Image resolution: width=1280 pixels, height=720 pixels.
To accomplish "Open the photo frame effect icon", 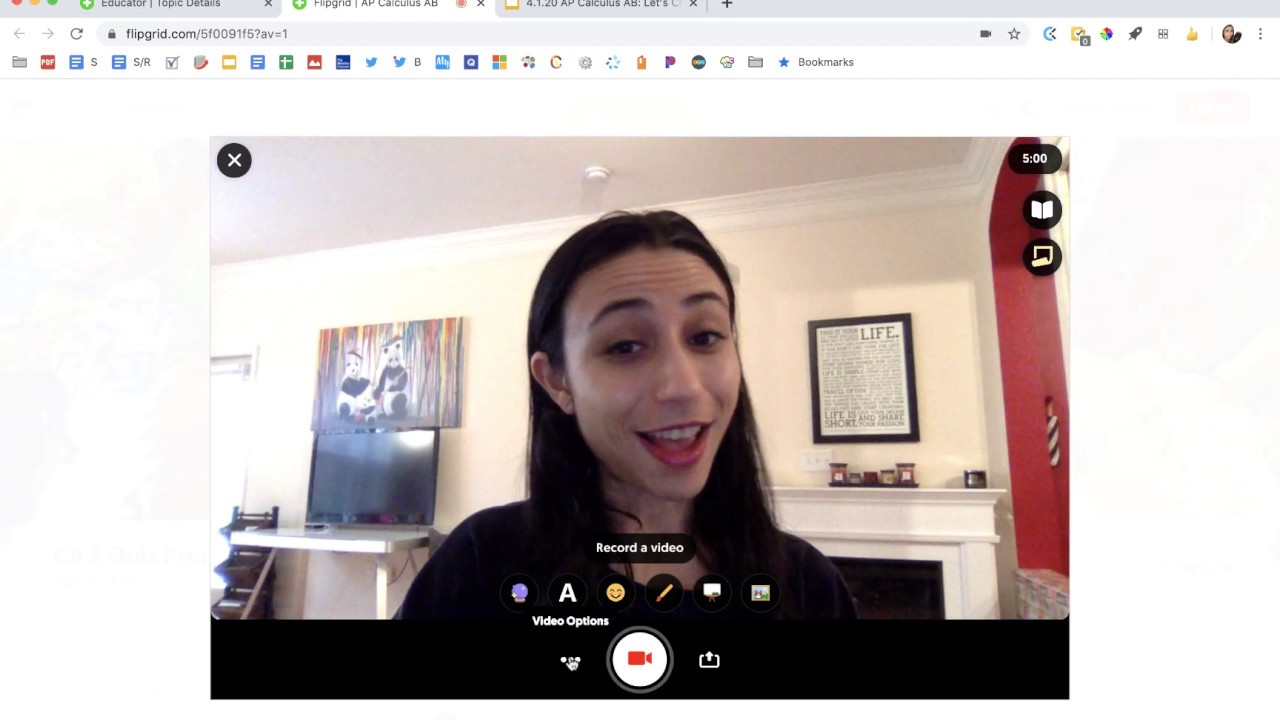I will pos(760,593).
